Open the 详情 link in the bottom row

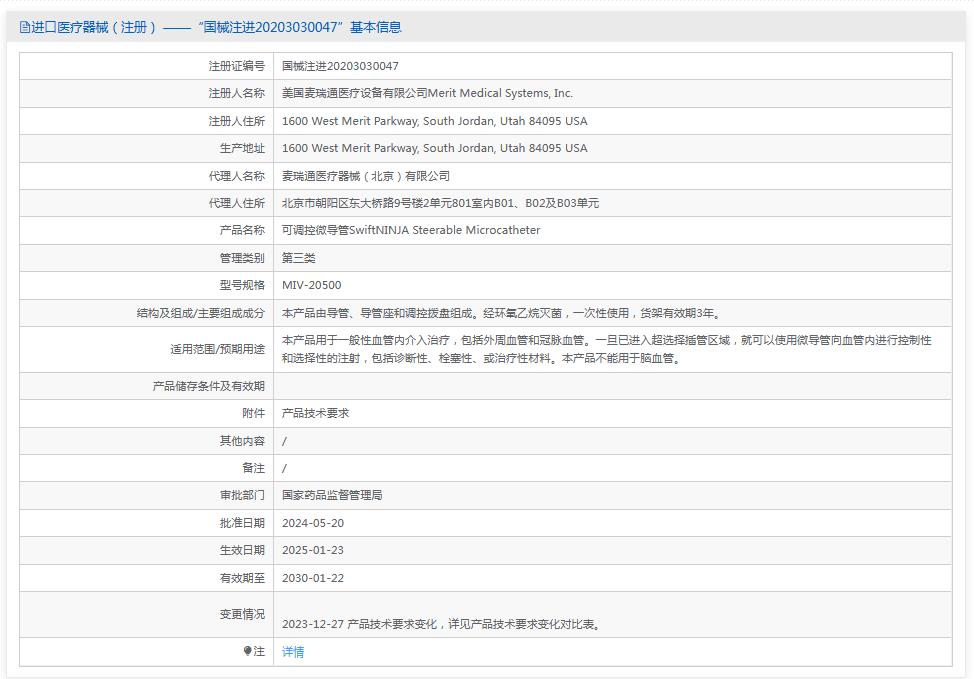(x=293, y=651)
